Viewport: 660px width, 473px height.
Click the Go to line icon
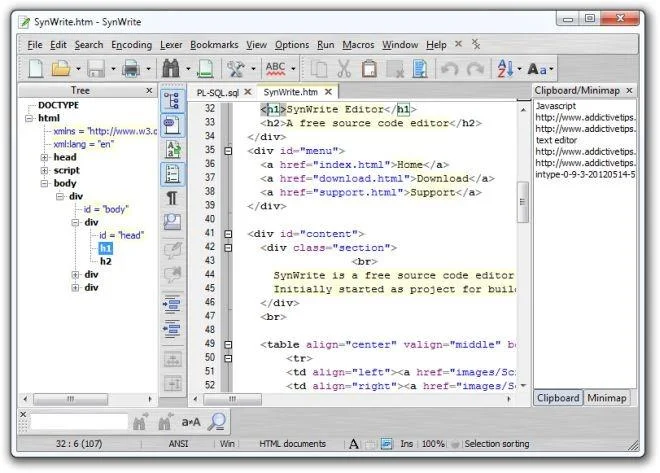(x=205, y=68)
